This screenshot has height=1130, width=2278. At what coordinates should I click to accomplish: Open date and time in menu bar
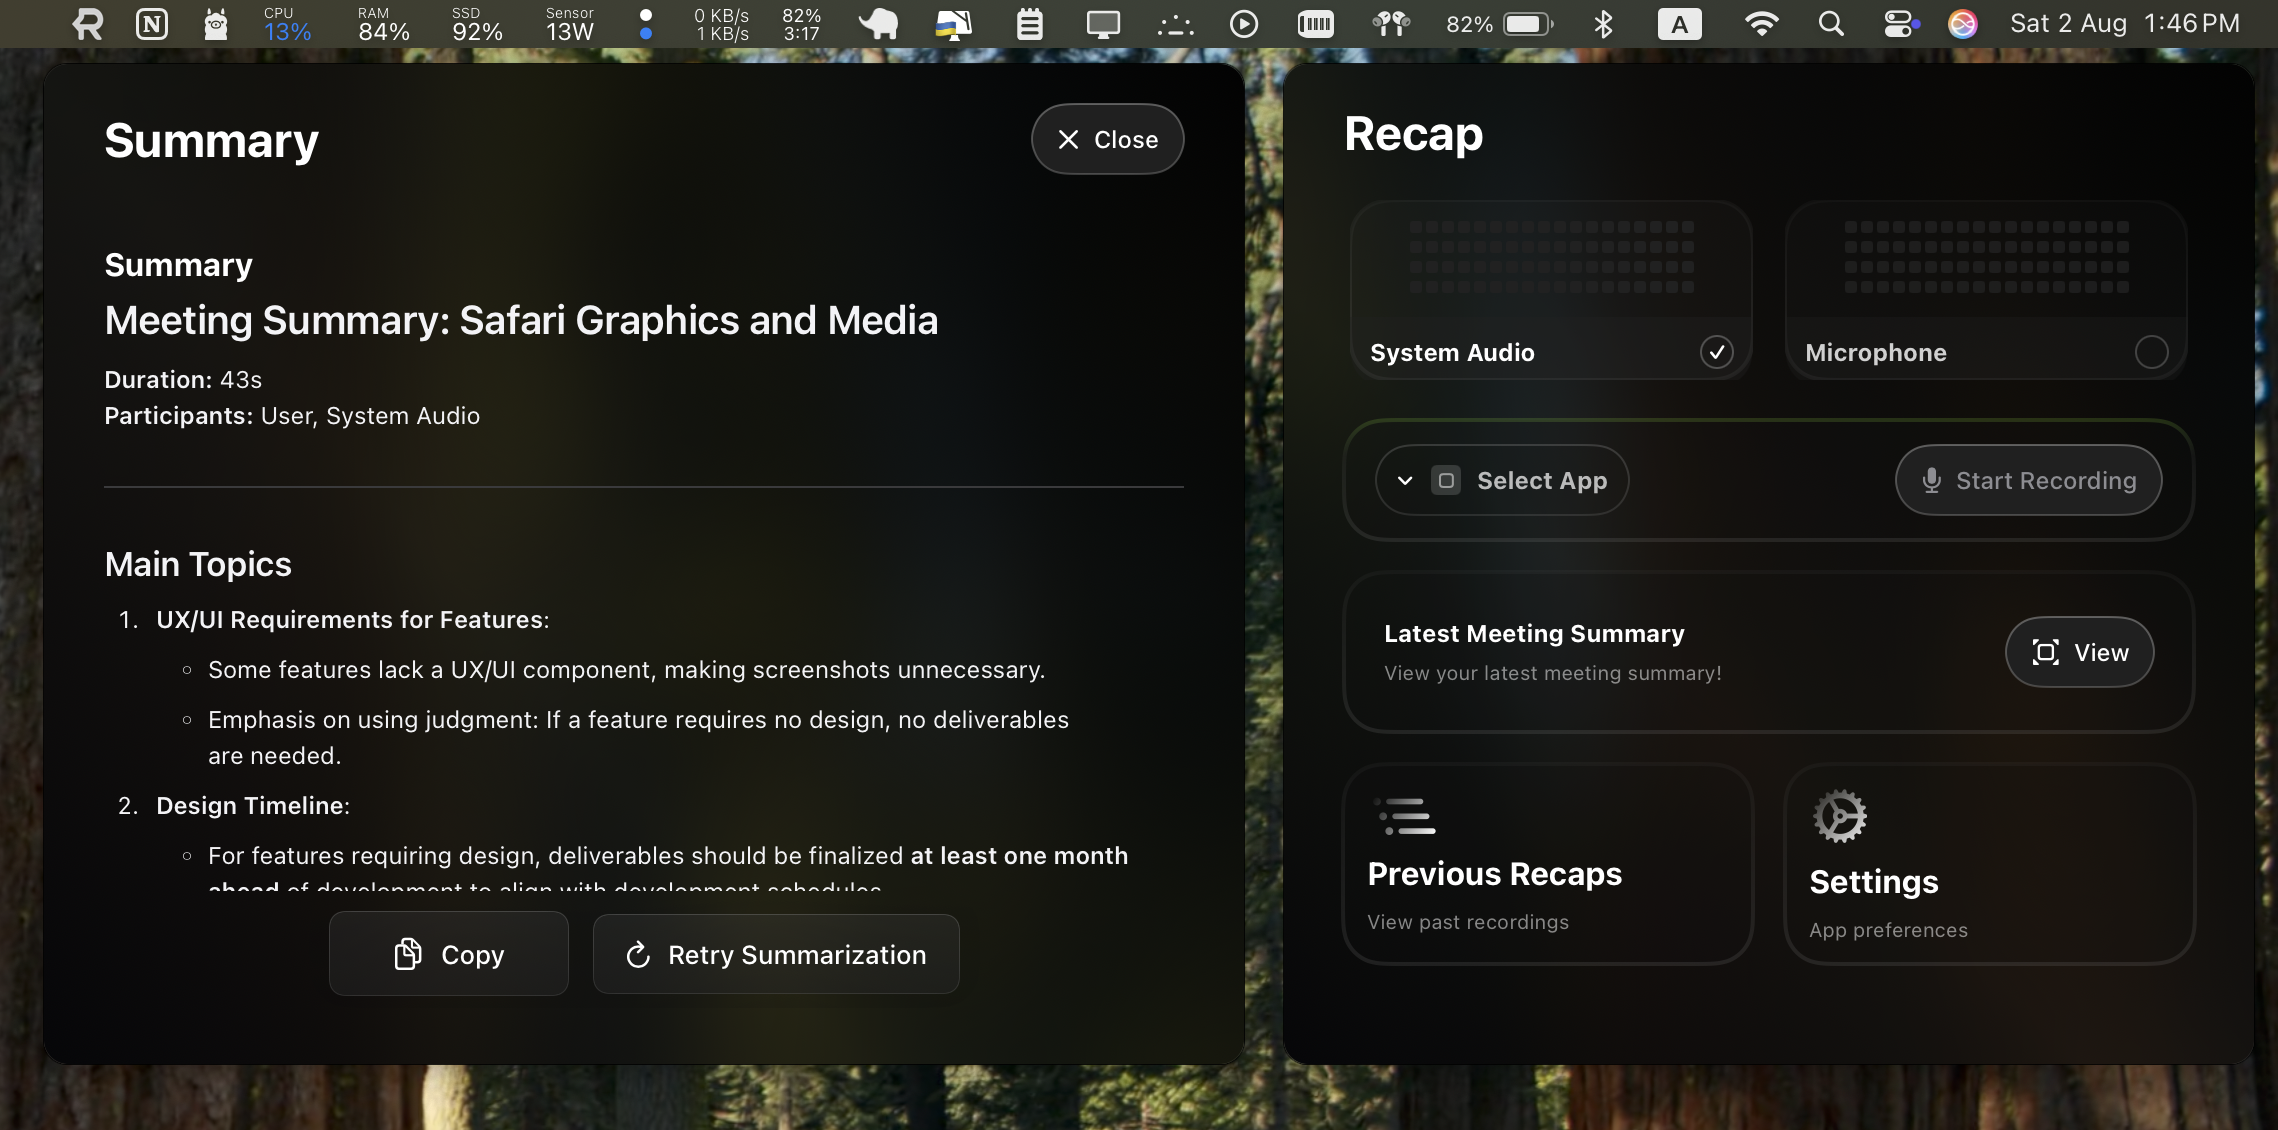coord(2124,24)
